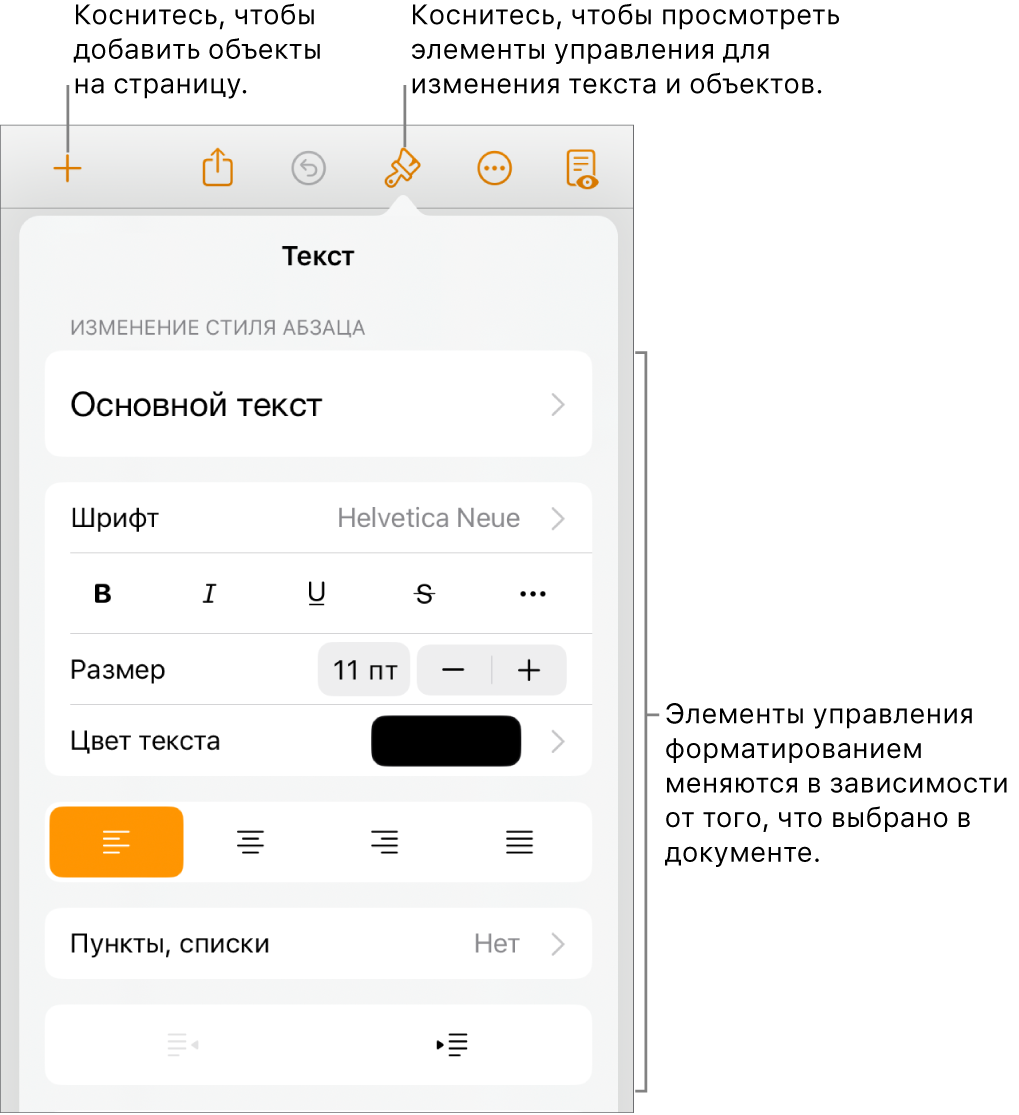Open more text style options ellipsis
Viewport: 1019px width, 1115px height.
coord(533,594)
